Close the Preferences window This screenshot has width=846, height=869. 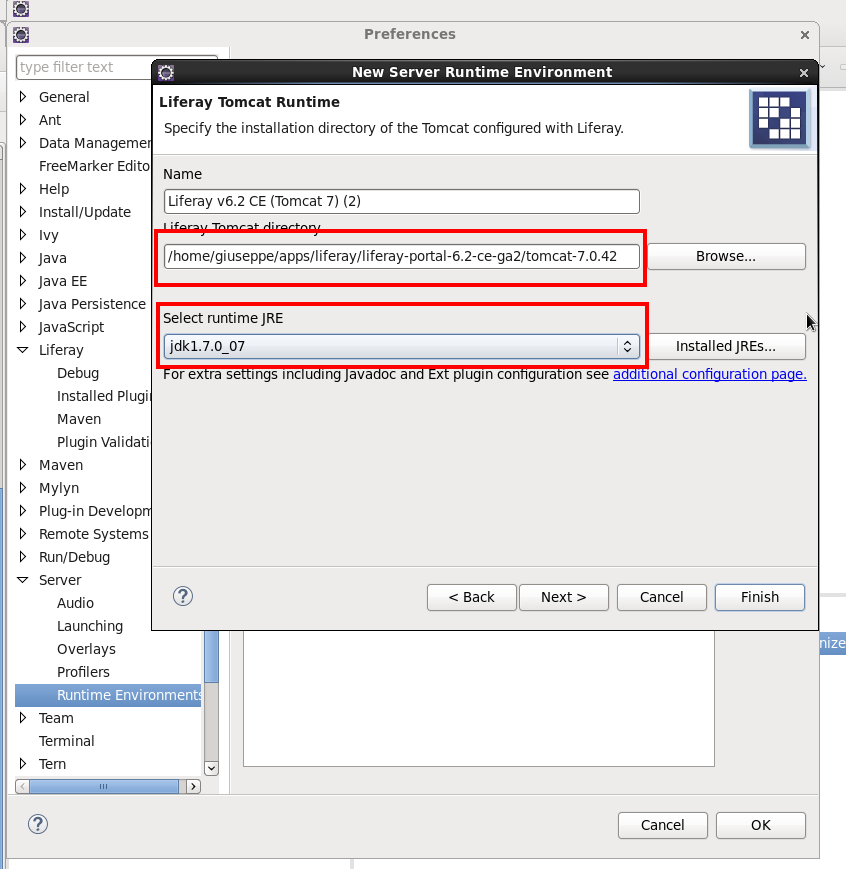point(805,35)
